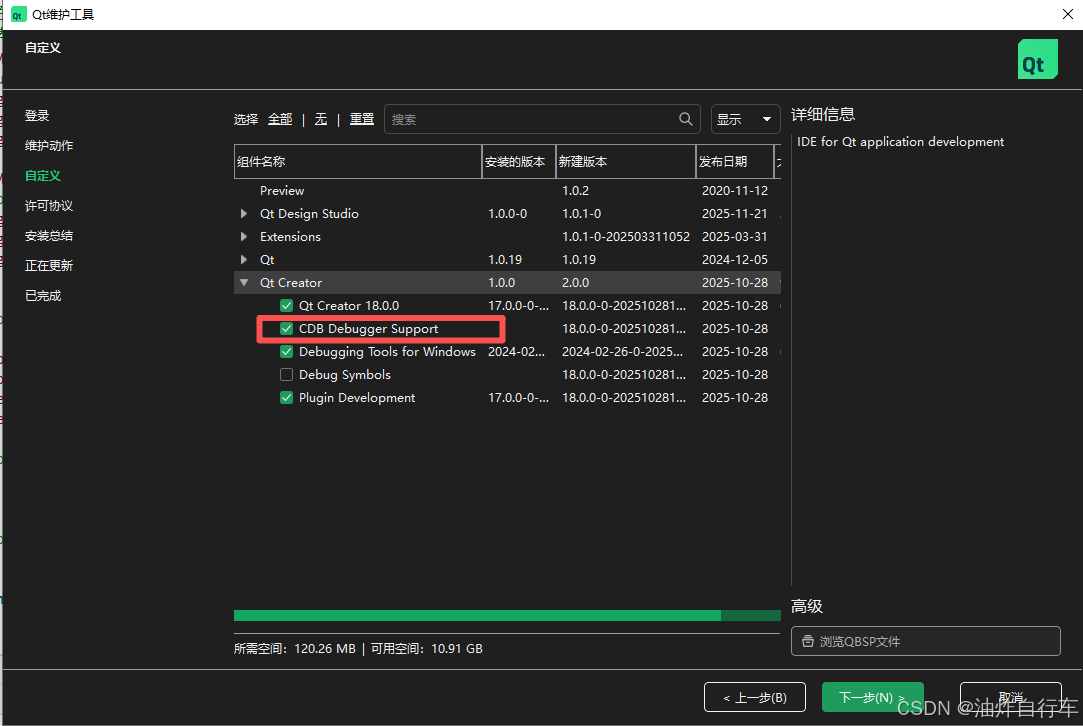Screen dimensions: 1083x726
Task: Select the Qt Design Studio row label
Action: pos(309,213)
